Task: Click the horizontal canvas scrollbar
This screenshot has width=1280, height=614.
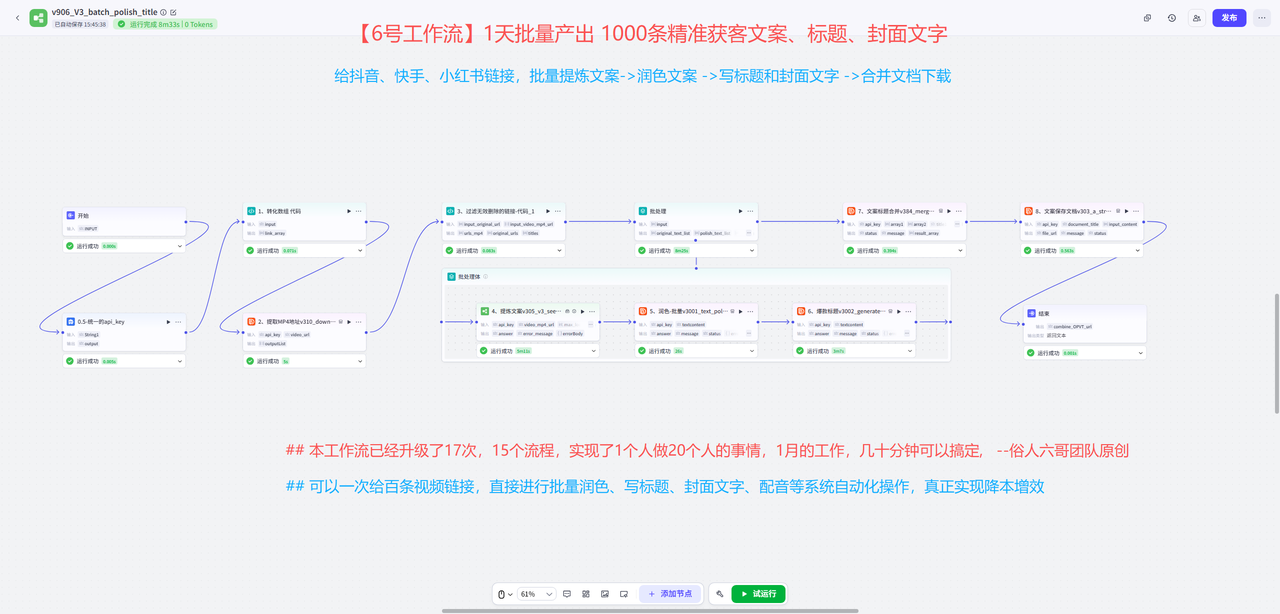Action: coord(650,610)
